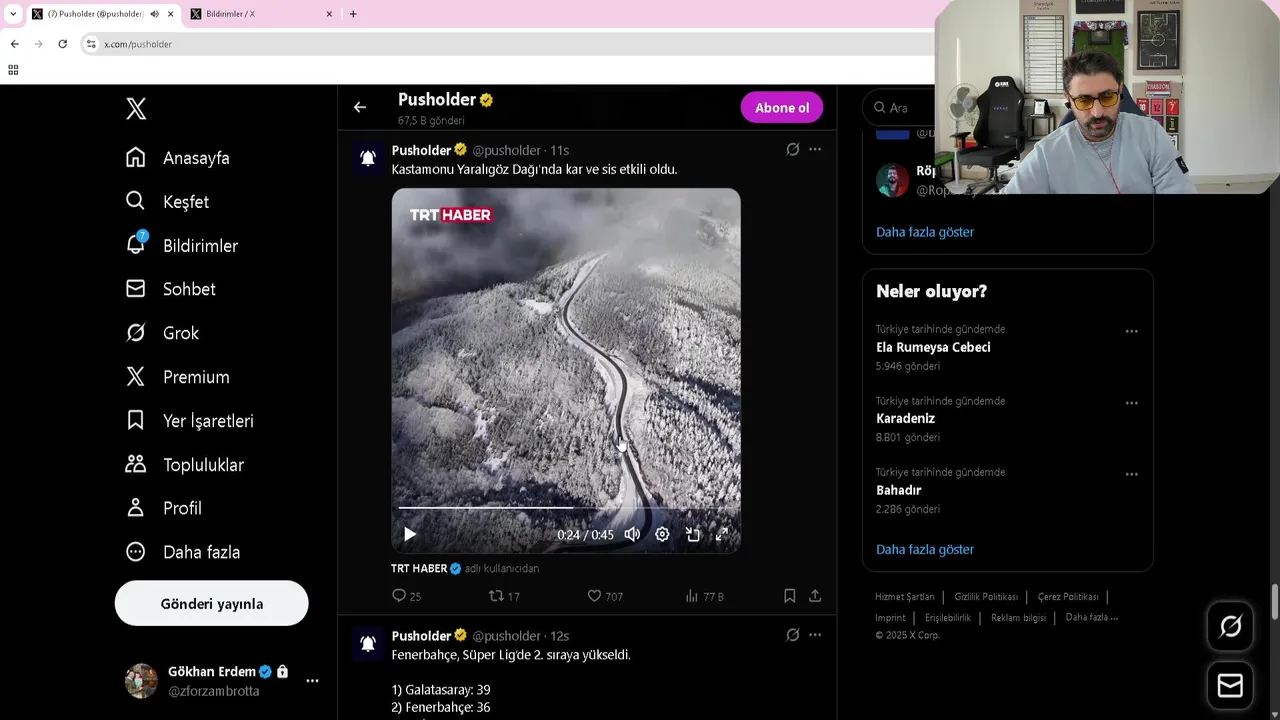Open Gizlilik Politikası link
Screen dimensions: 1280x720
pyautogui.click(x=986, y=597)
